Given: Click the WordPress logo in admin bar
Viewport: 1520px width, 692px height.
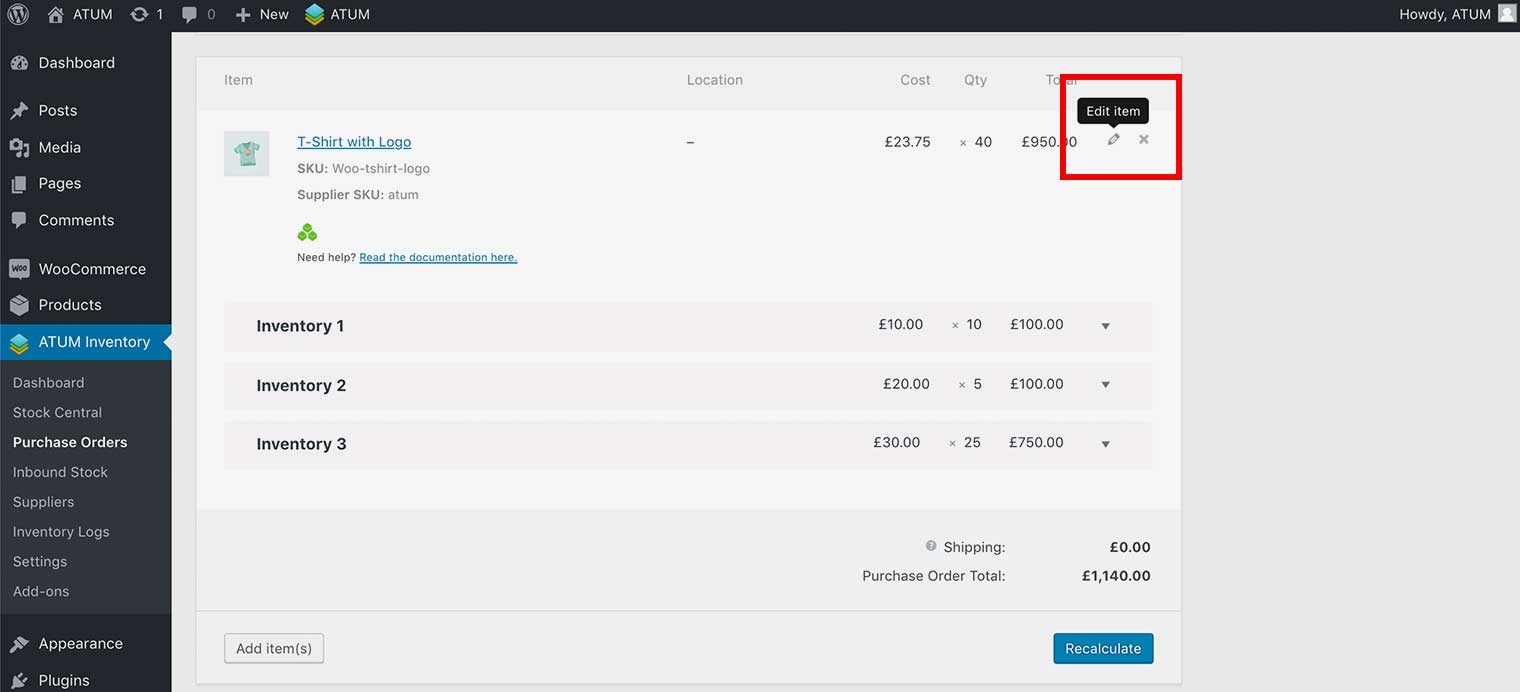Looking at the screenshot, I should tap(18, 14).
